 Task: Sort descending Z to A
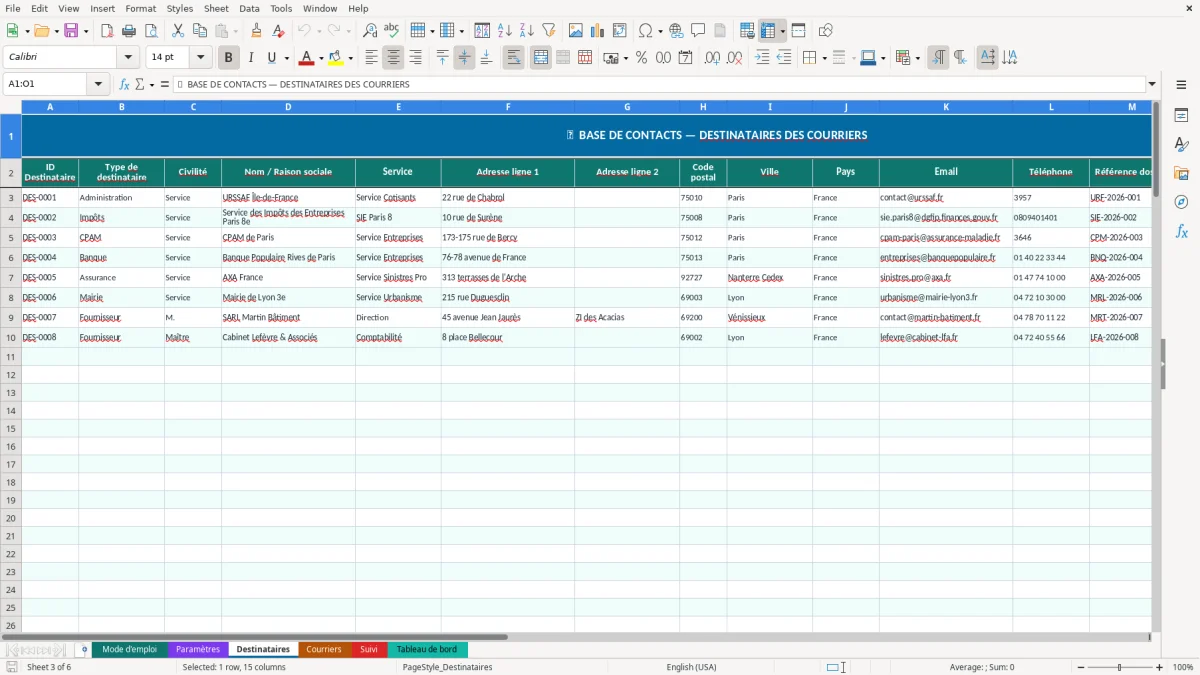(x=526, y=31)
